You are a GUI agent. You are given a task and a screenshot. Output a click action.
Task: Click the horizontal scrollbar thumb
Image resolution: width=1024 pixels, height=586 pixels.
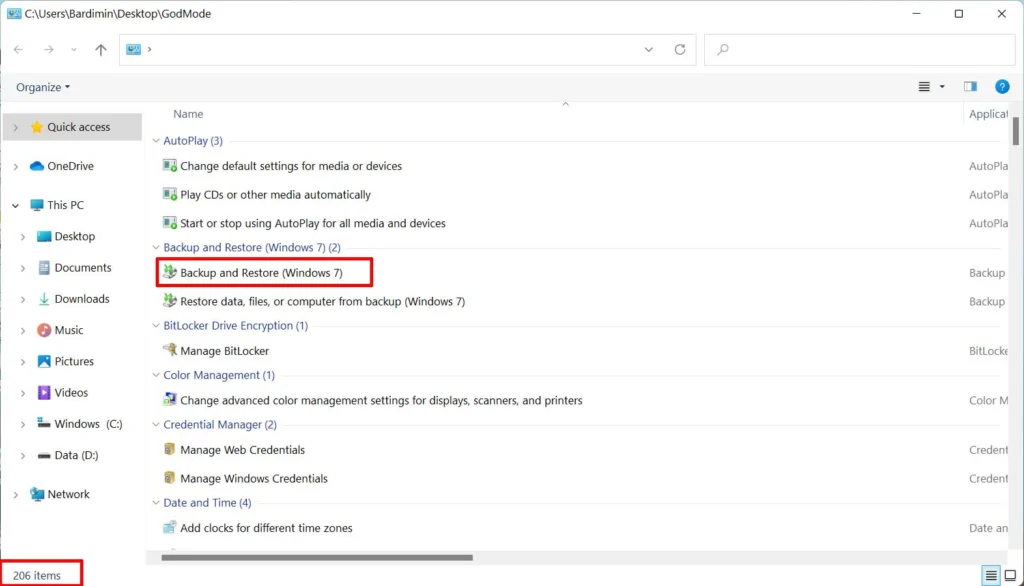point(317,558)
